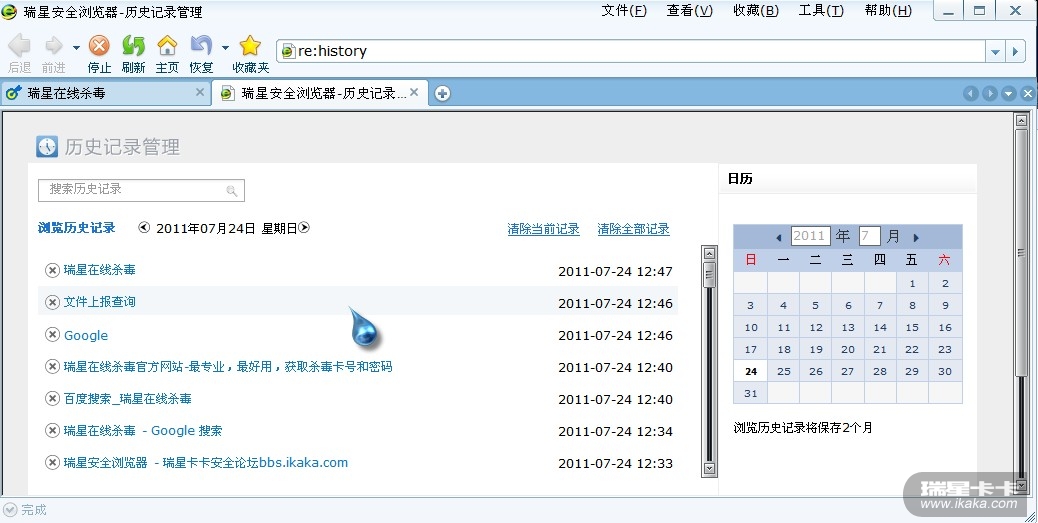Open the 收藏(B) menu

click(x=756, y=11)
